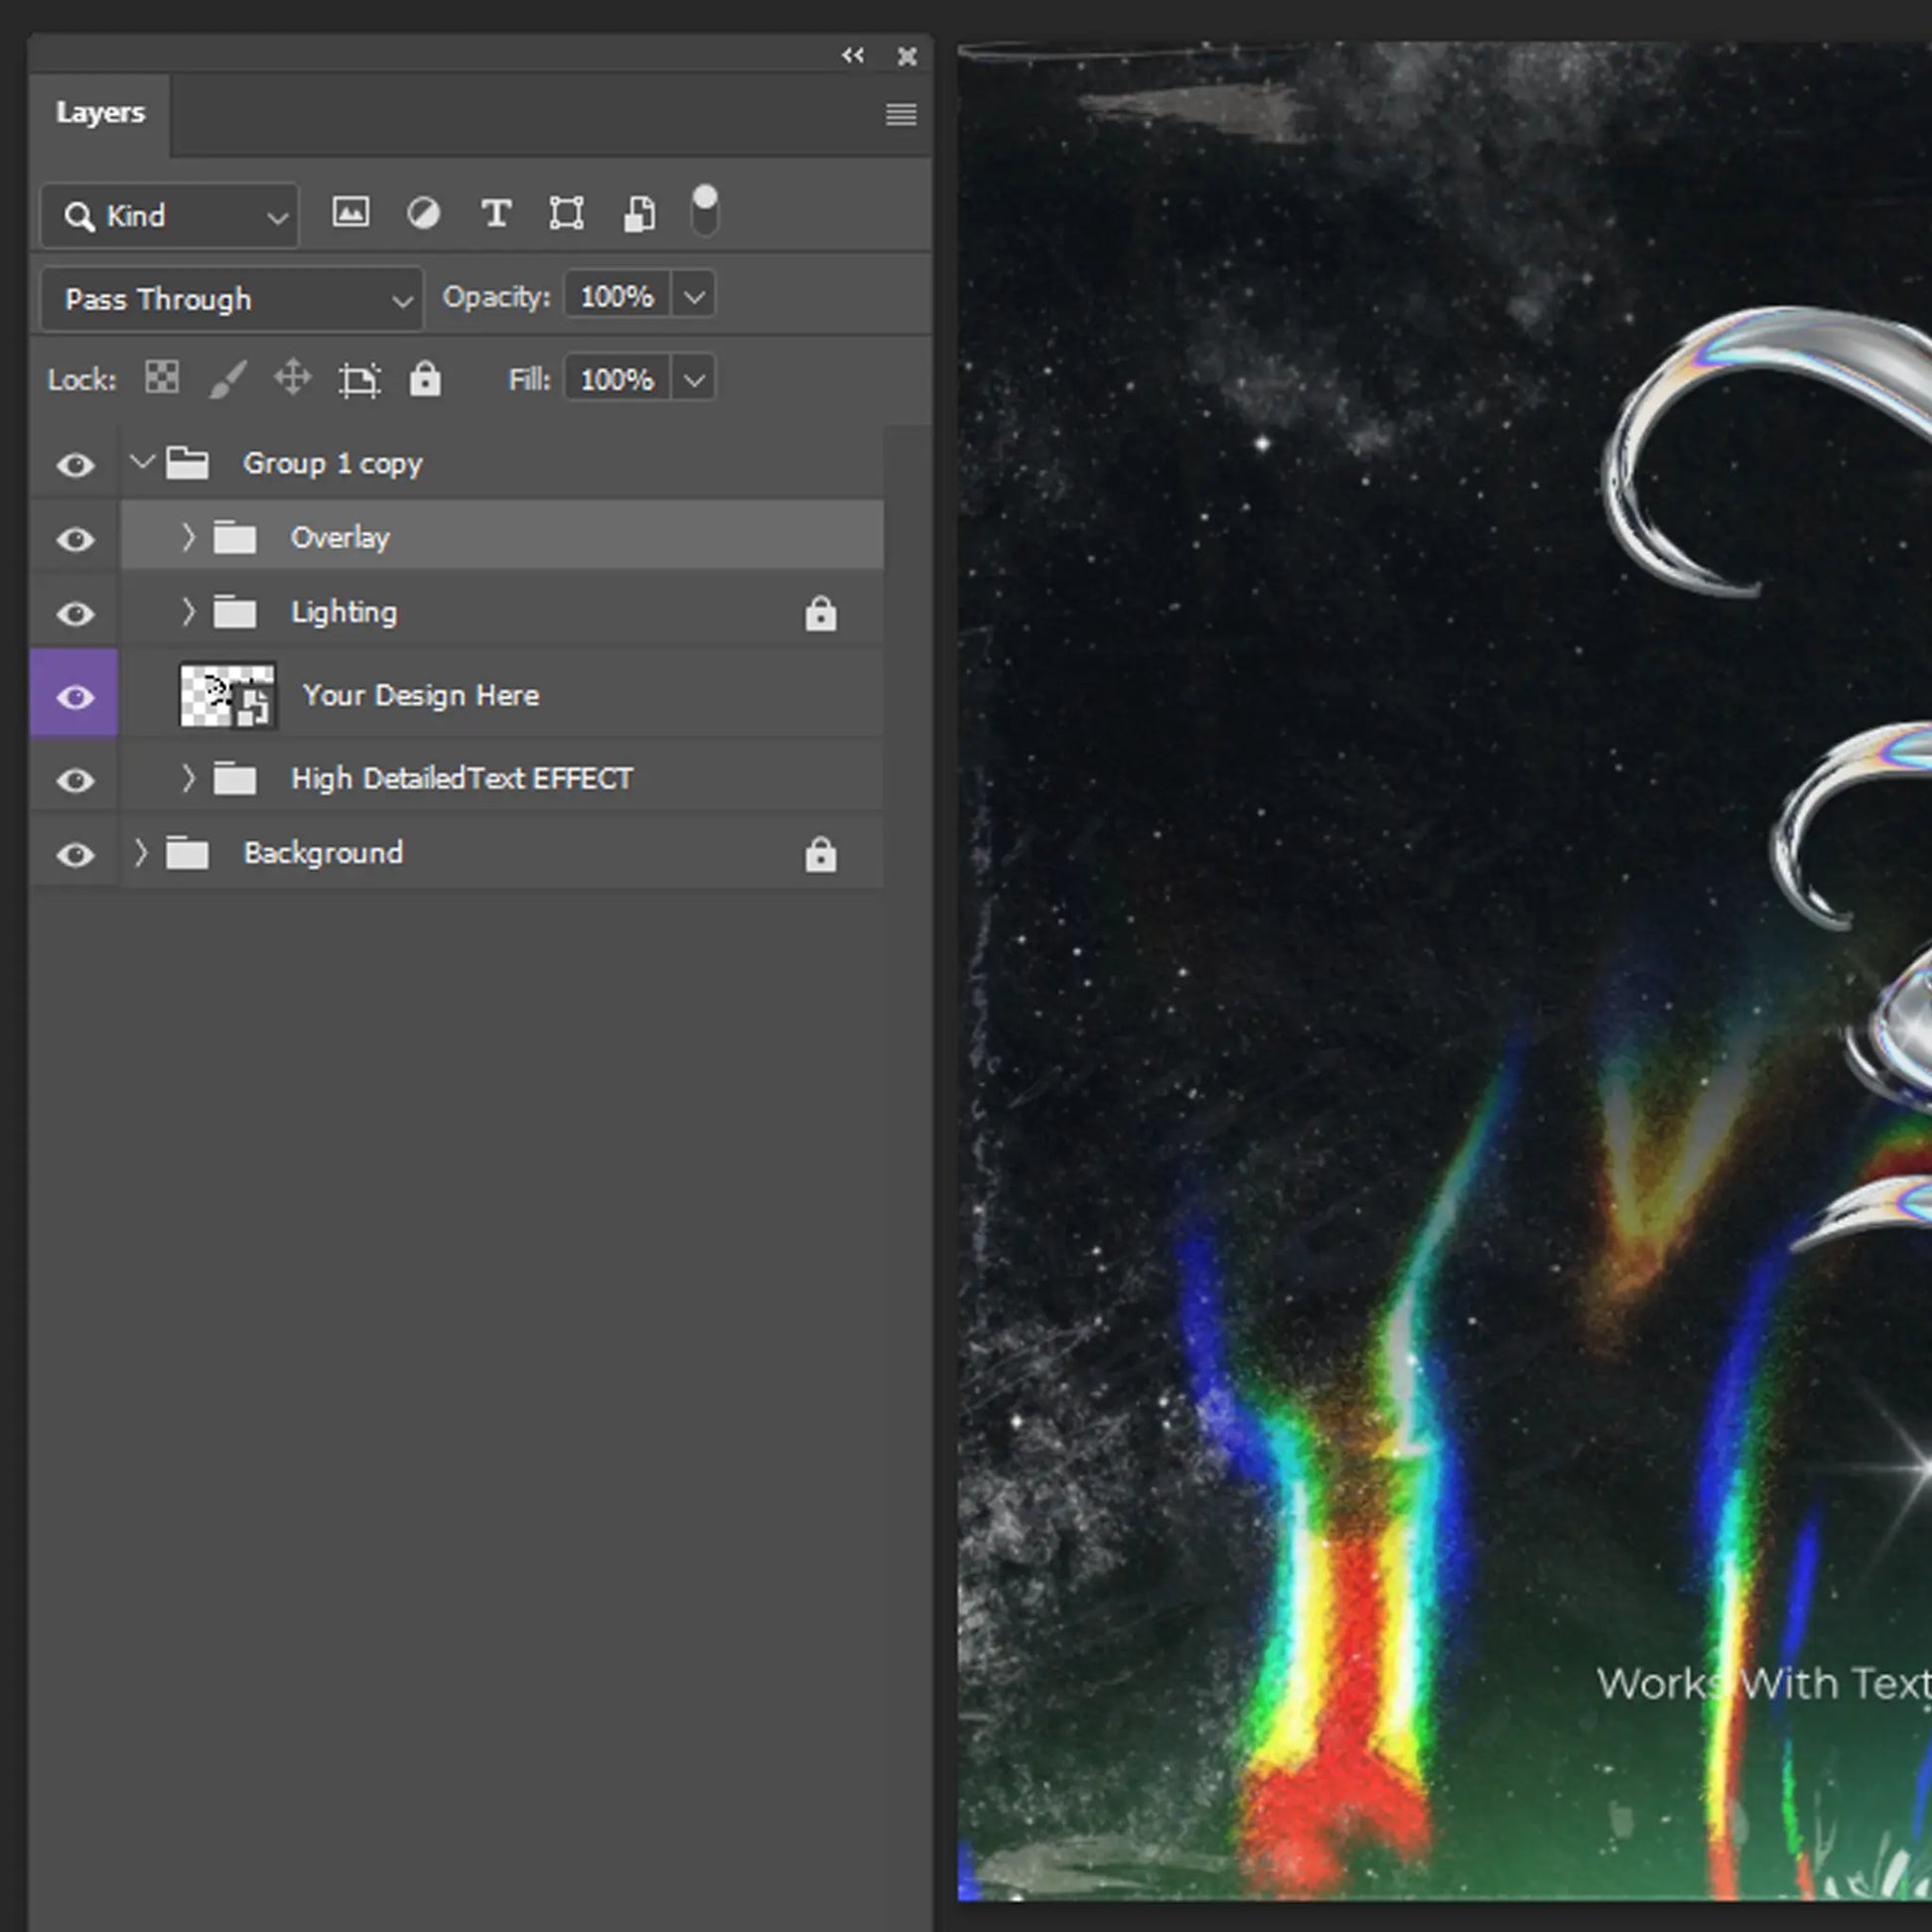This screenshot has height=1932, width=1932.
Task: Expand the Background group
Action: [x=141, y=852]
